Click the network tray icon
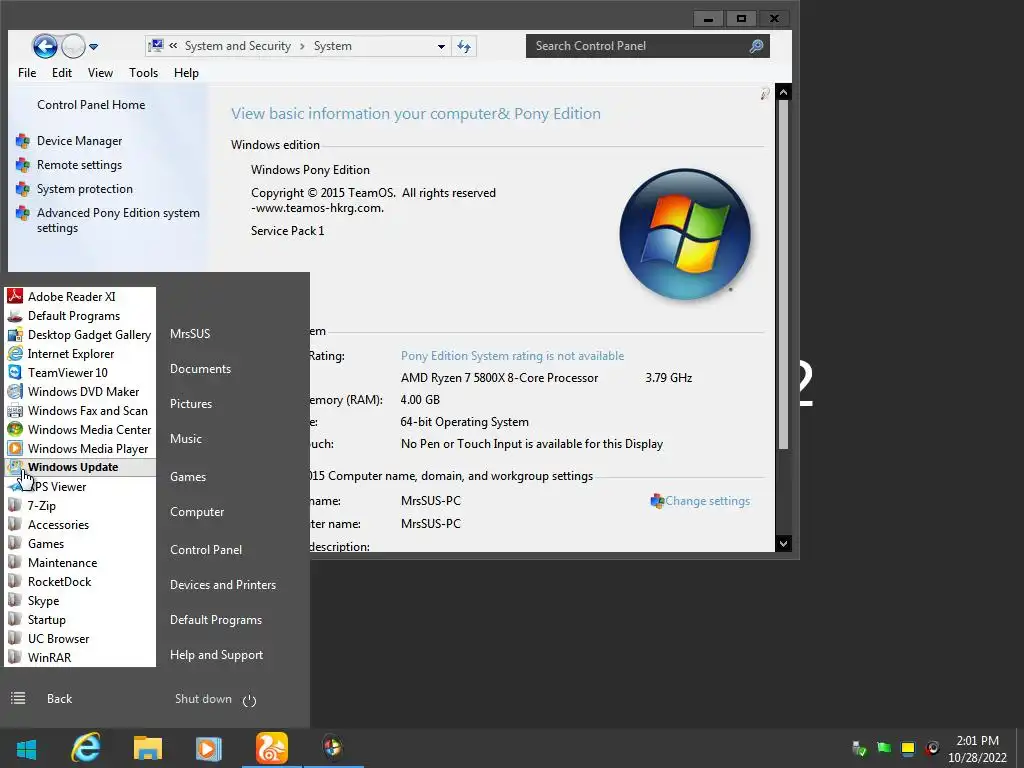 click(x=859, y=748)
